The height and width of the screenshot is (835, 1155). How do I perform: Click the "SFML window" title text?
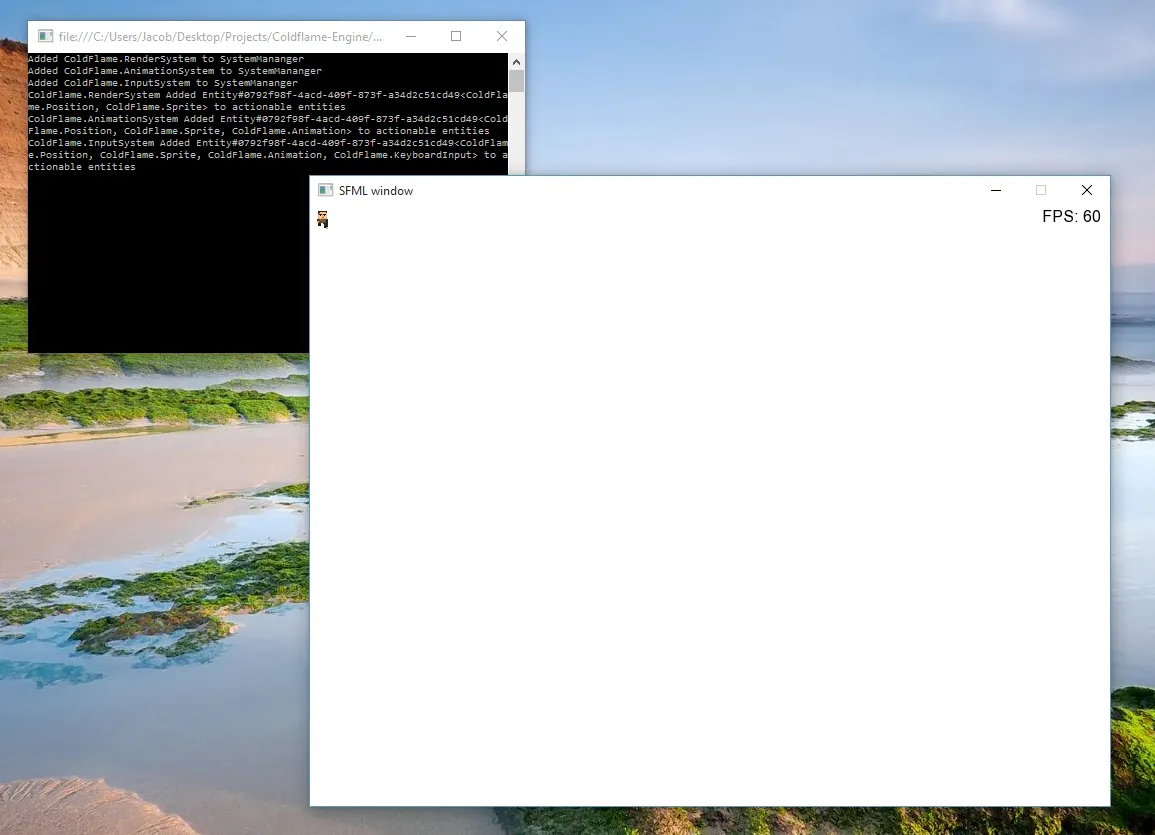coord(376,190)
